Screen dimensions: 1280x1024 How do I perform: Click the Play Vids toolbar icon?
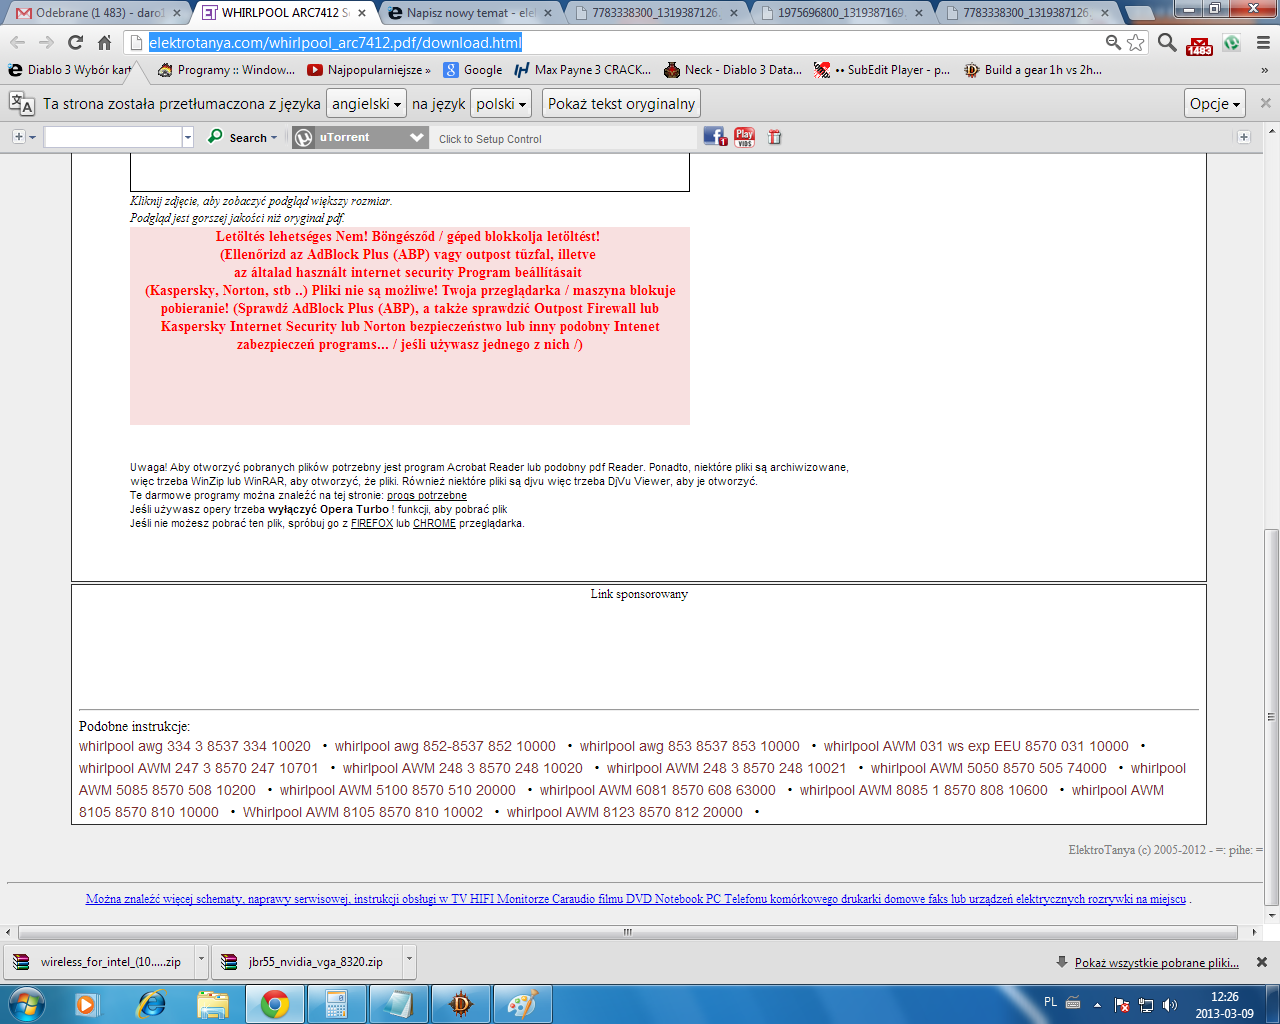click(745, 138)
